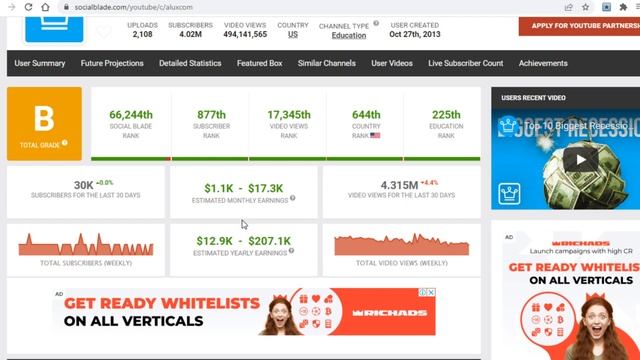Click the 877th subscriber rank

coord(211,115)
